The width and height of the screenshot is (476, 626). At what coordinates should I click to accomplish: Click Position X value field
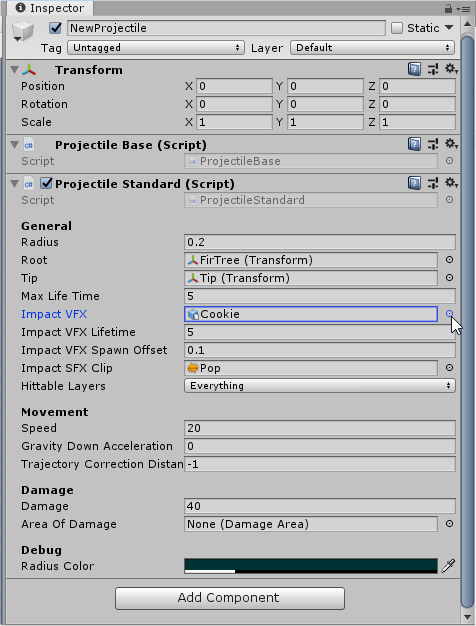(234, 86)
